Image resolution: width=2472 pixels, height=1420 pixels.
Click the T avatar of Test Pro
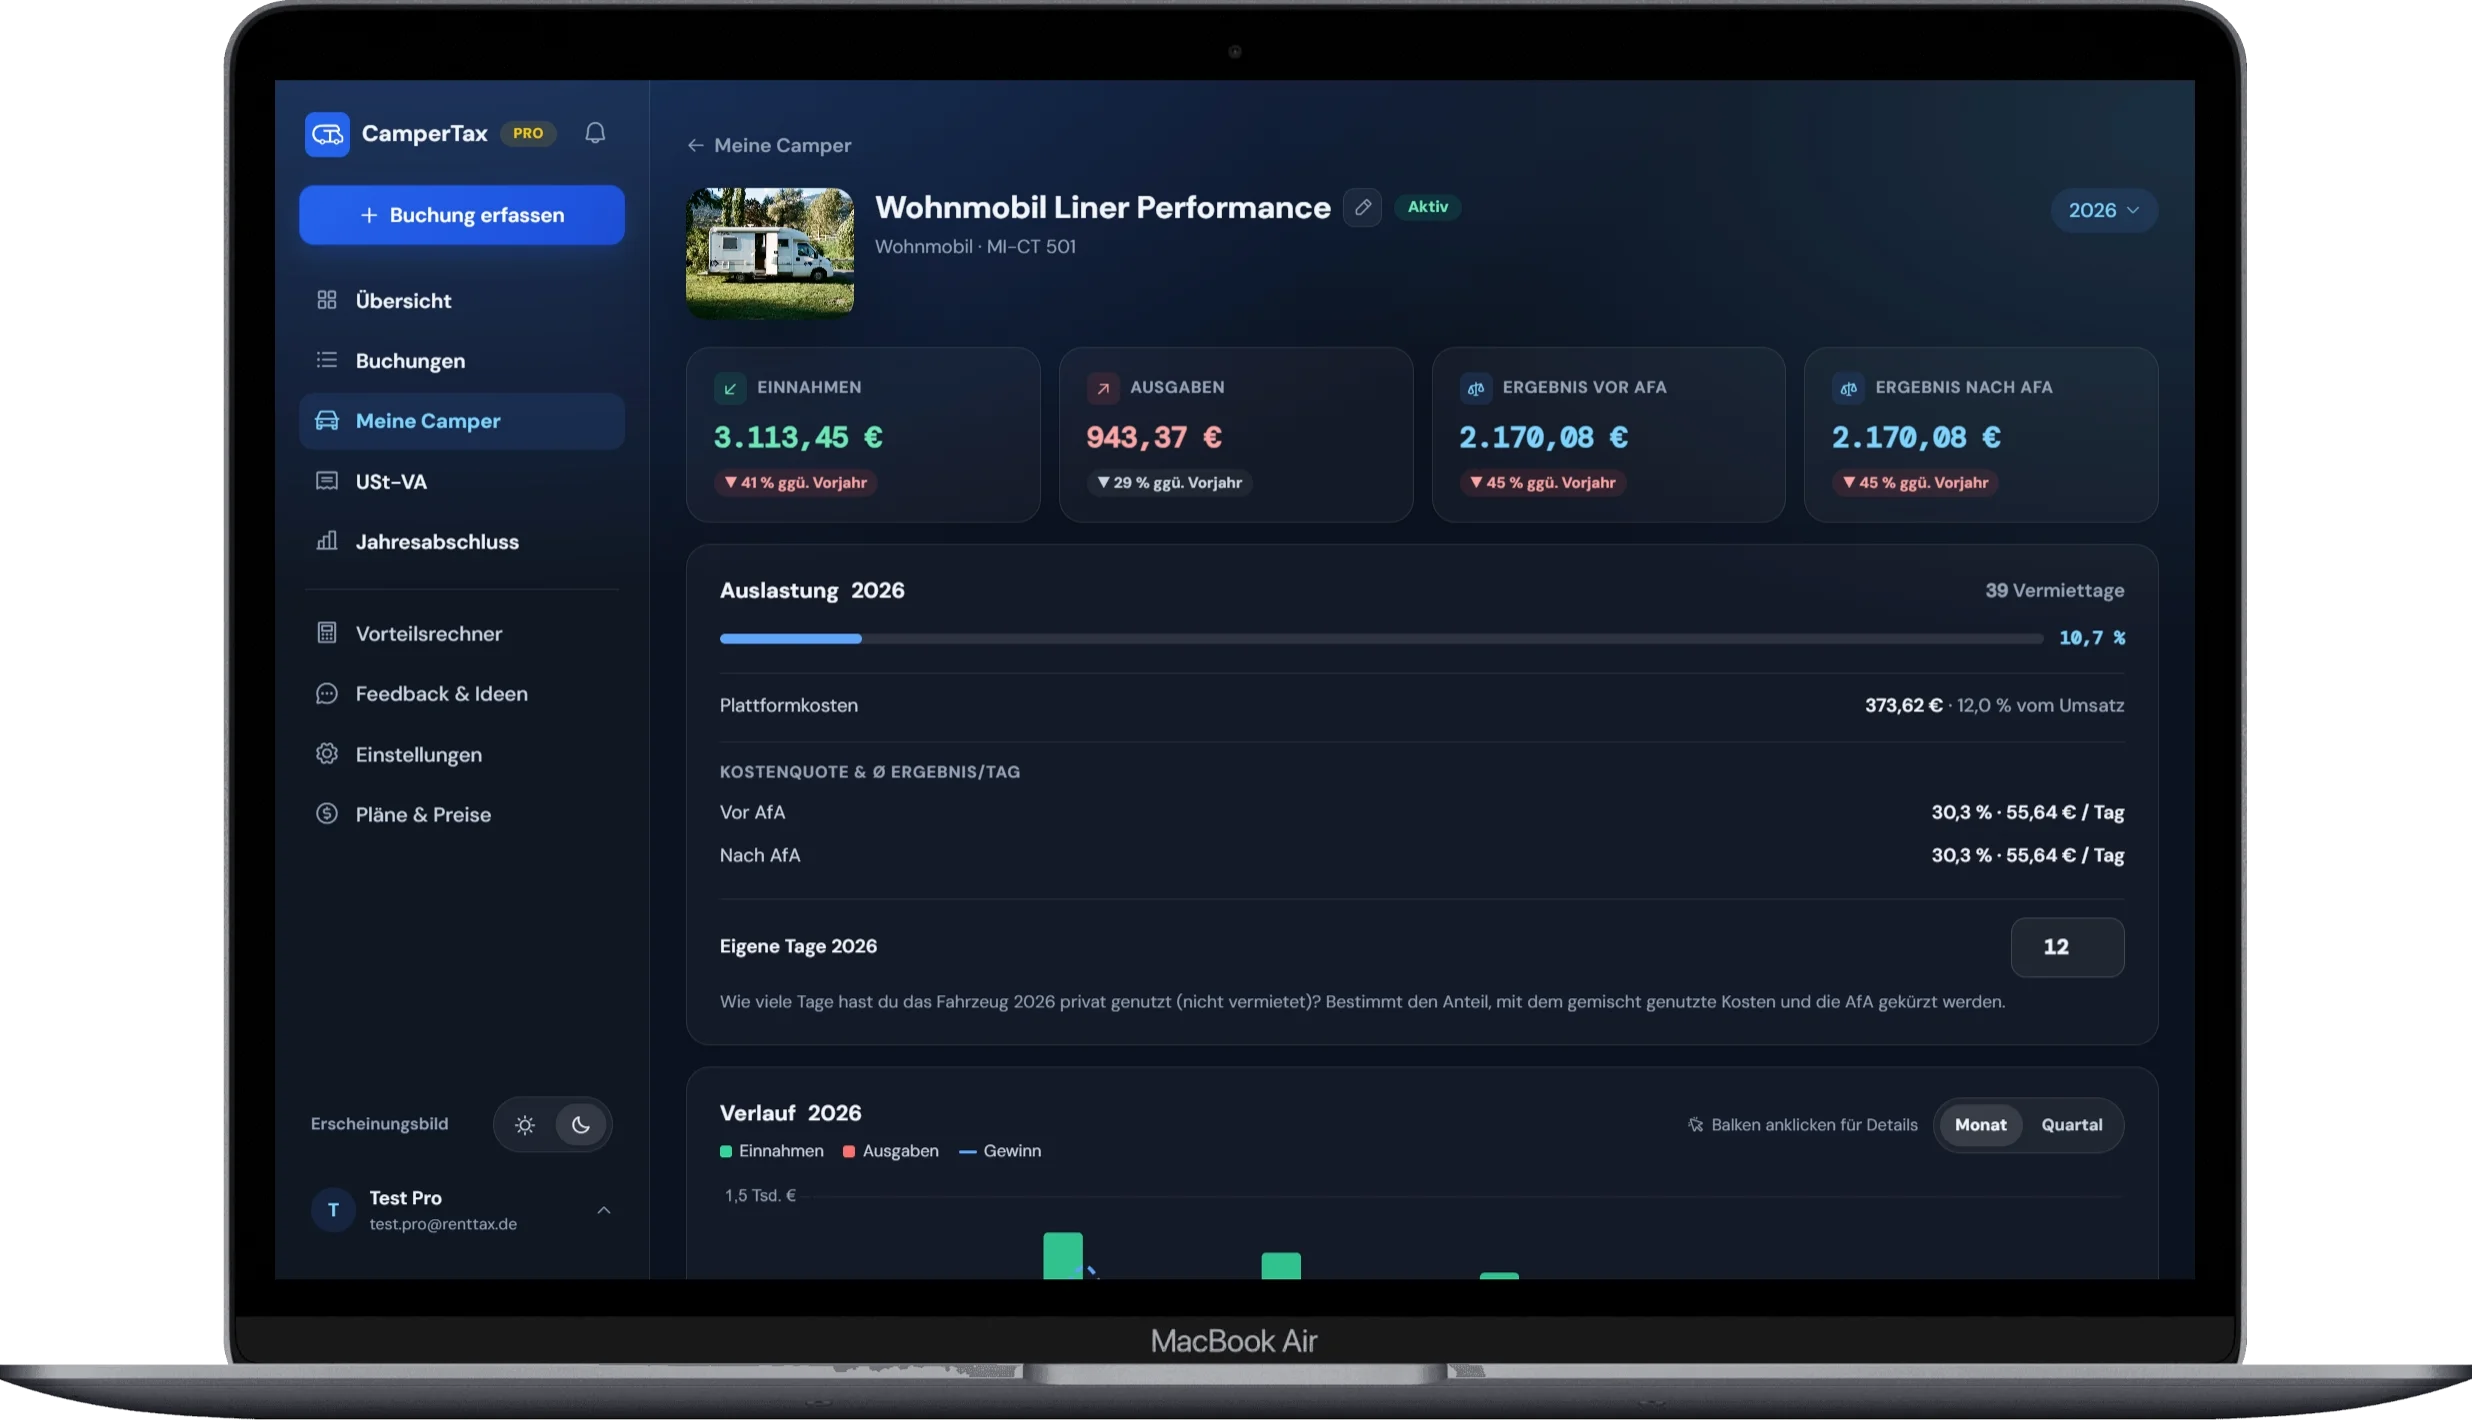333,1210
